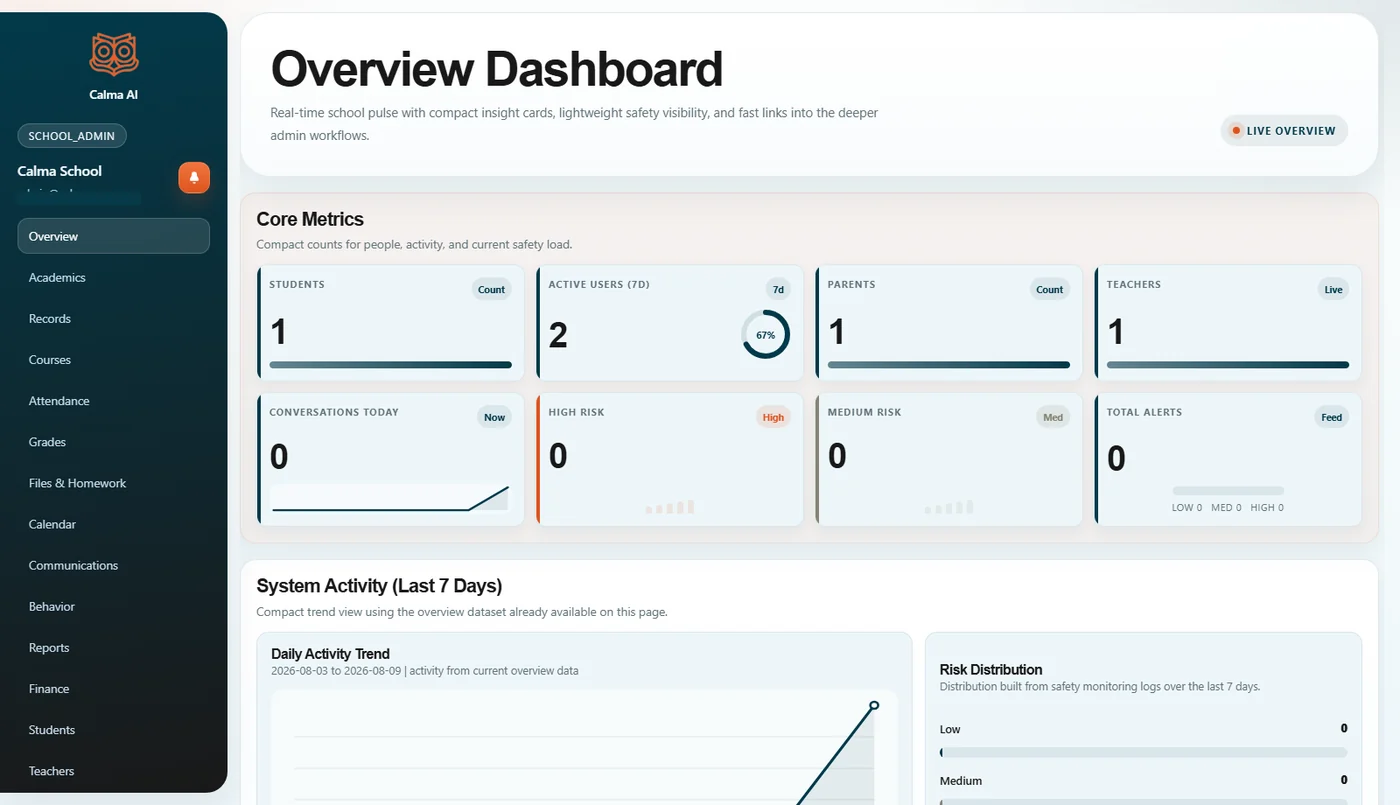Click the 2026-08-03 to 2026-08-09 date range
Viewport: 1400px width, 805px height.
point(335,671)
